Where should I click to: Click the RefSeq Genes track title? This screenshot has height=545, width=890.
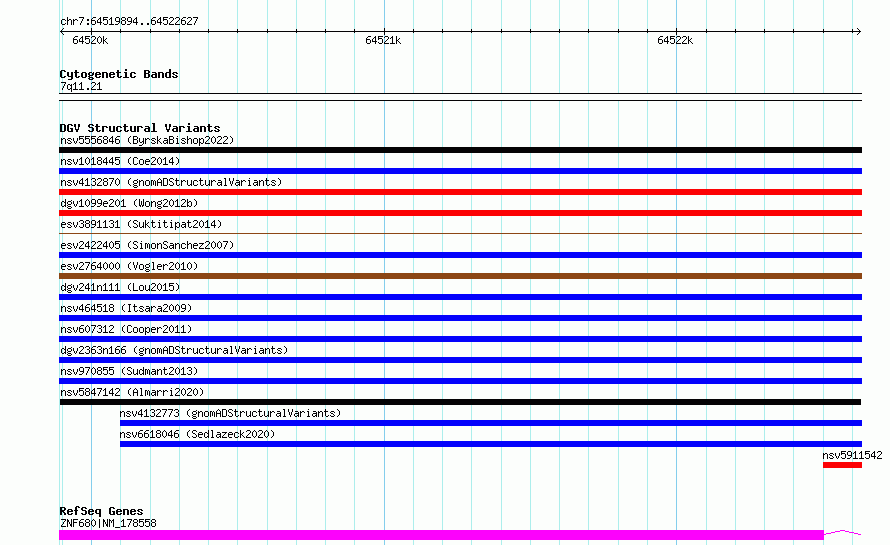tap(101, 512)
